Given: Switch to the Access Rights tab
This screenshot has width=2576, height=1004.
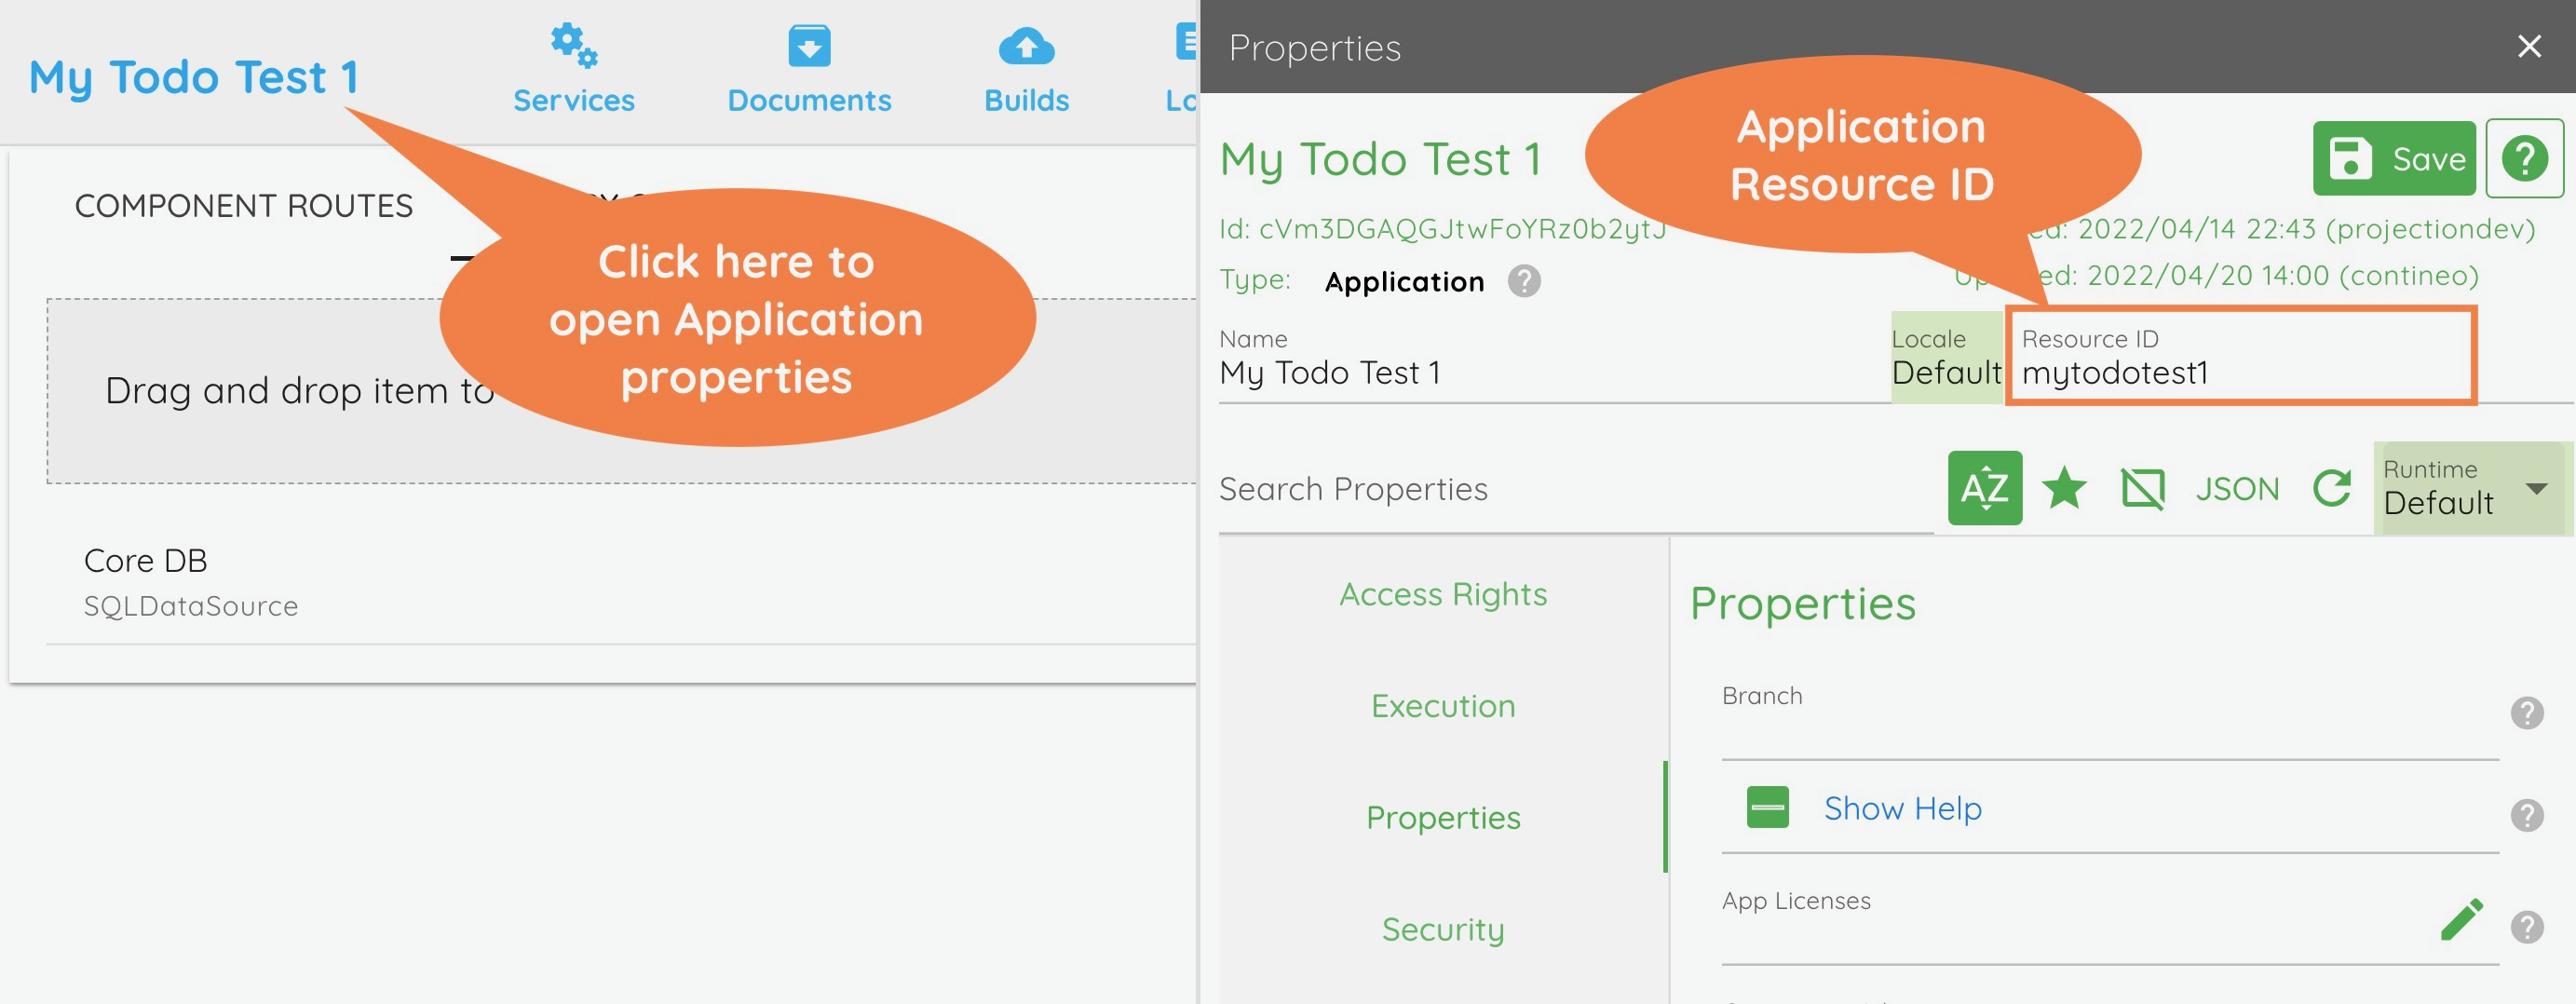Looking at the screenshot, I should (1443, 594).
